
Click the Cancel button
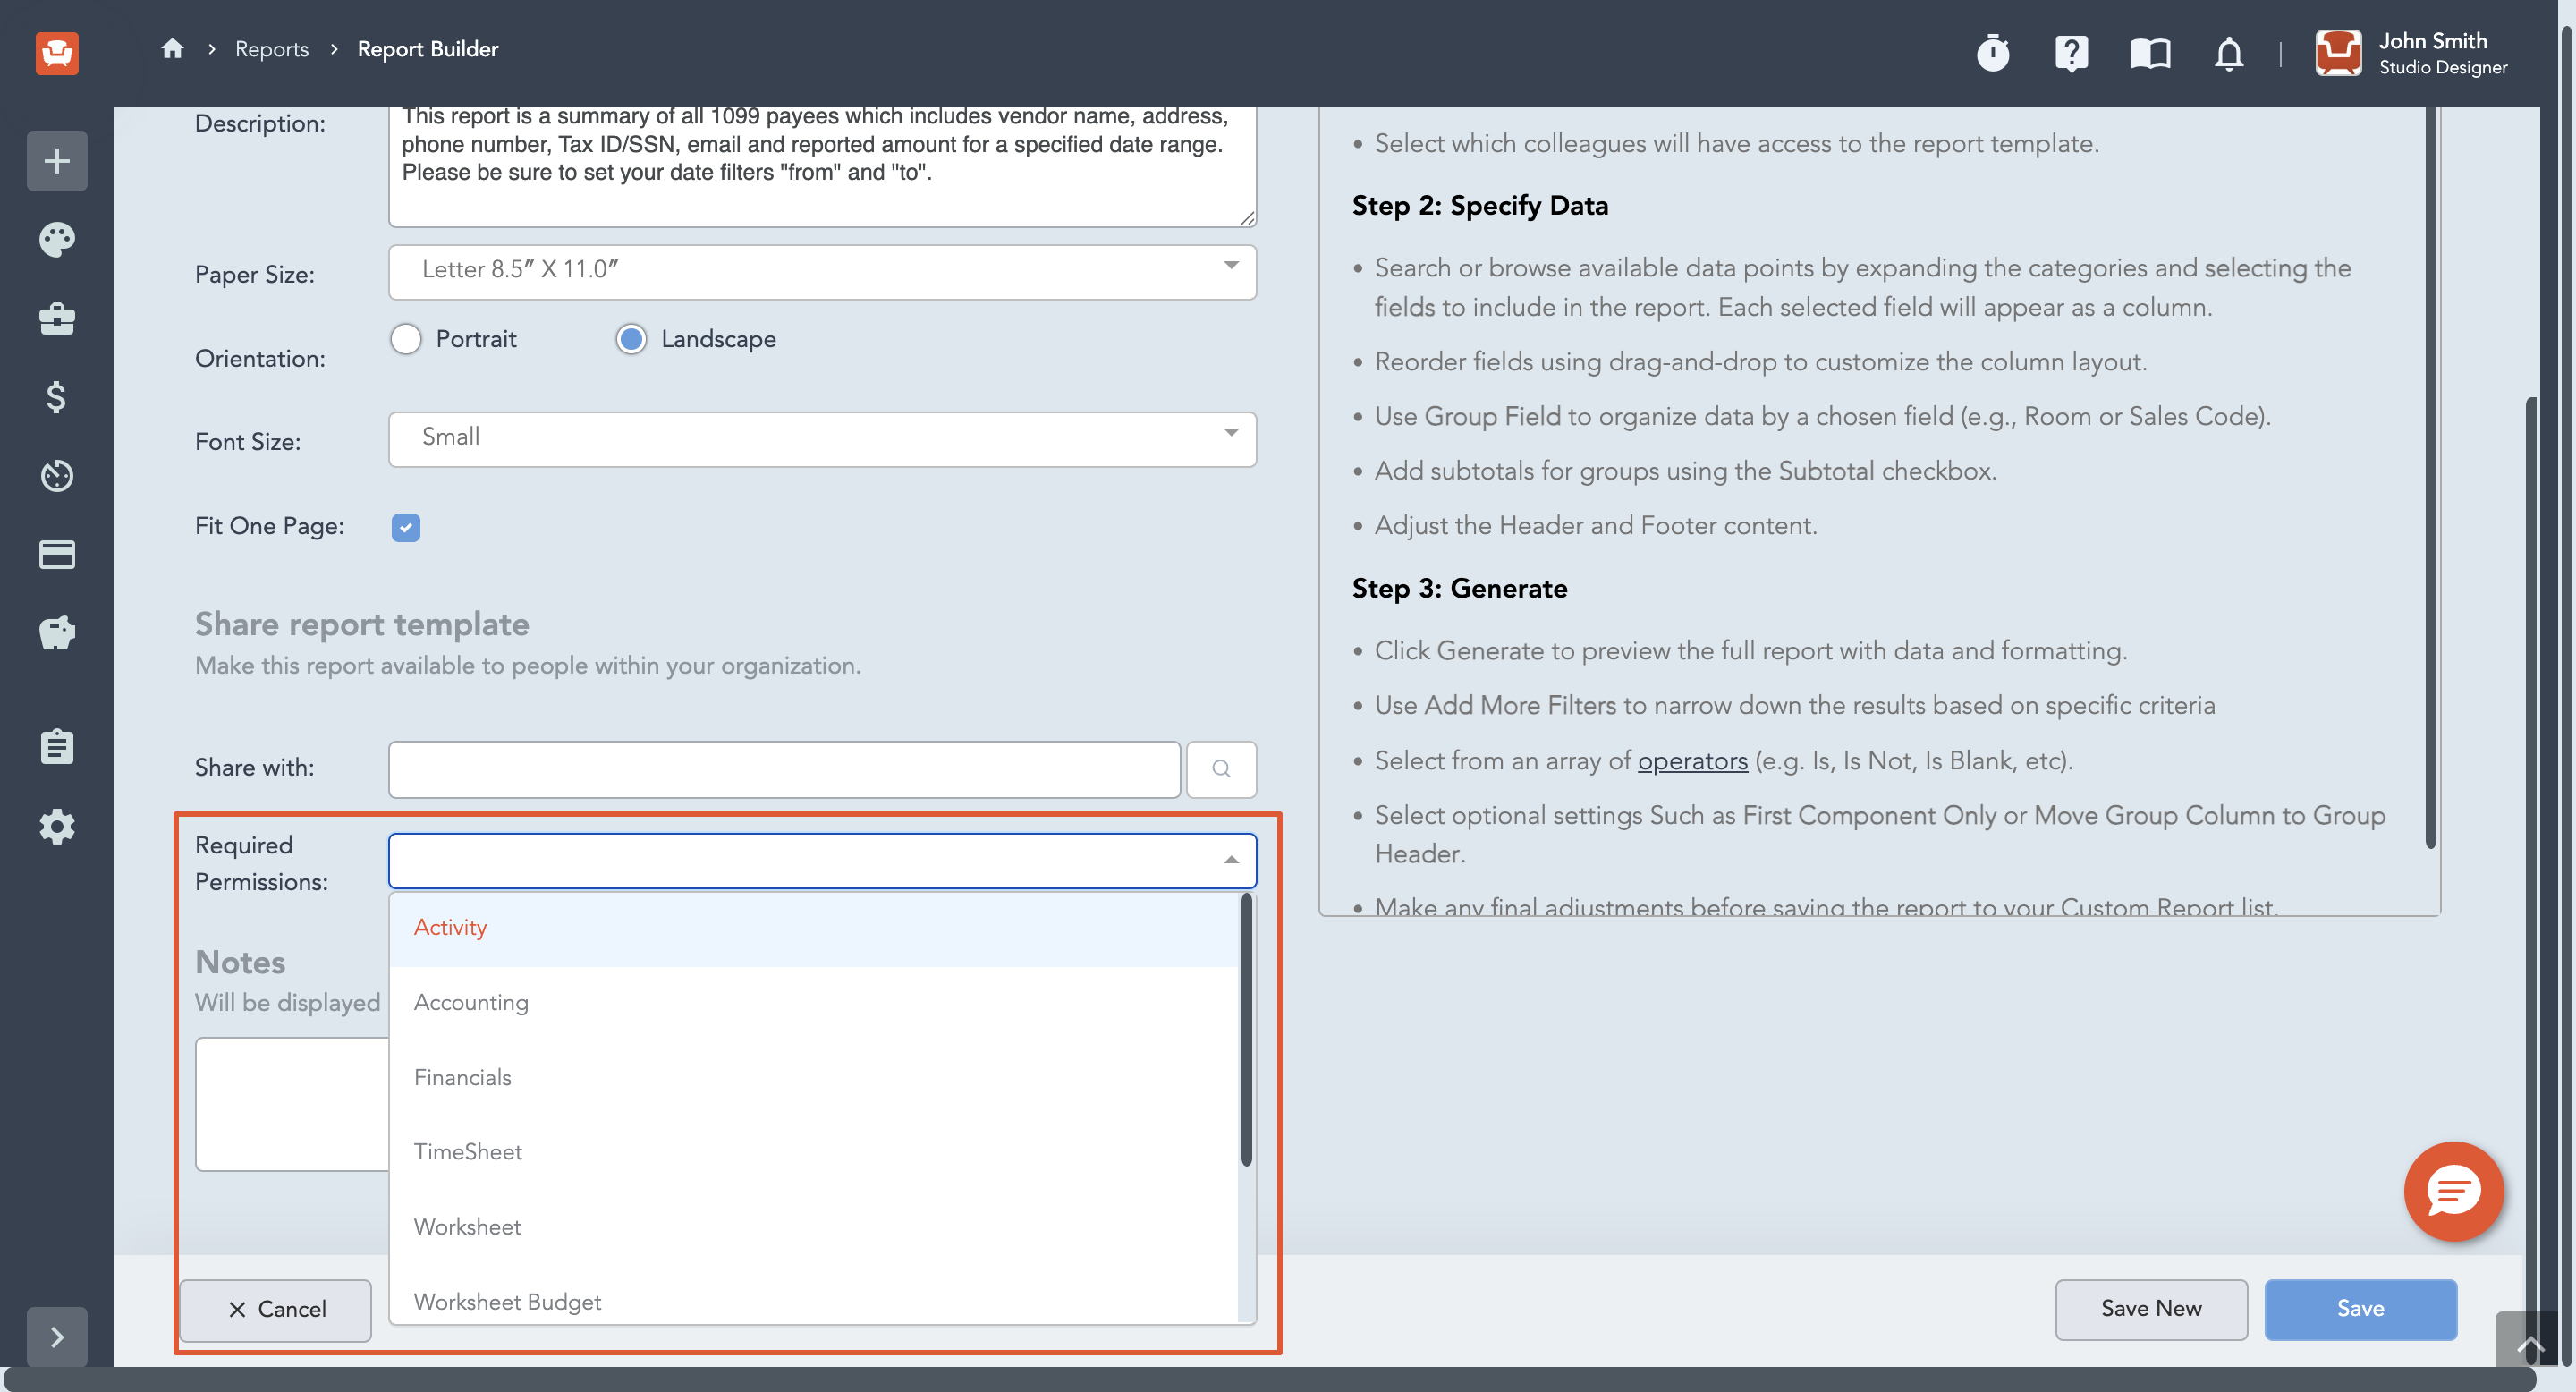click(x=276, y=1309)
